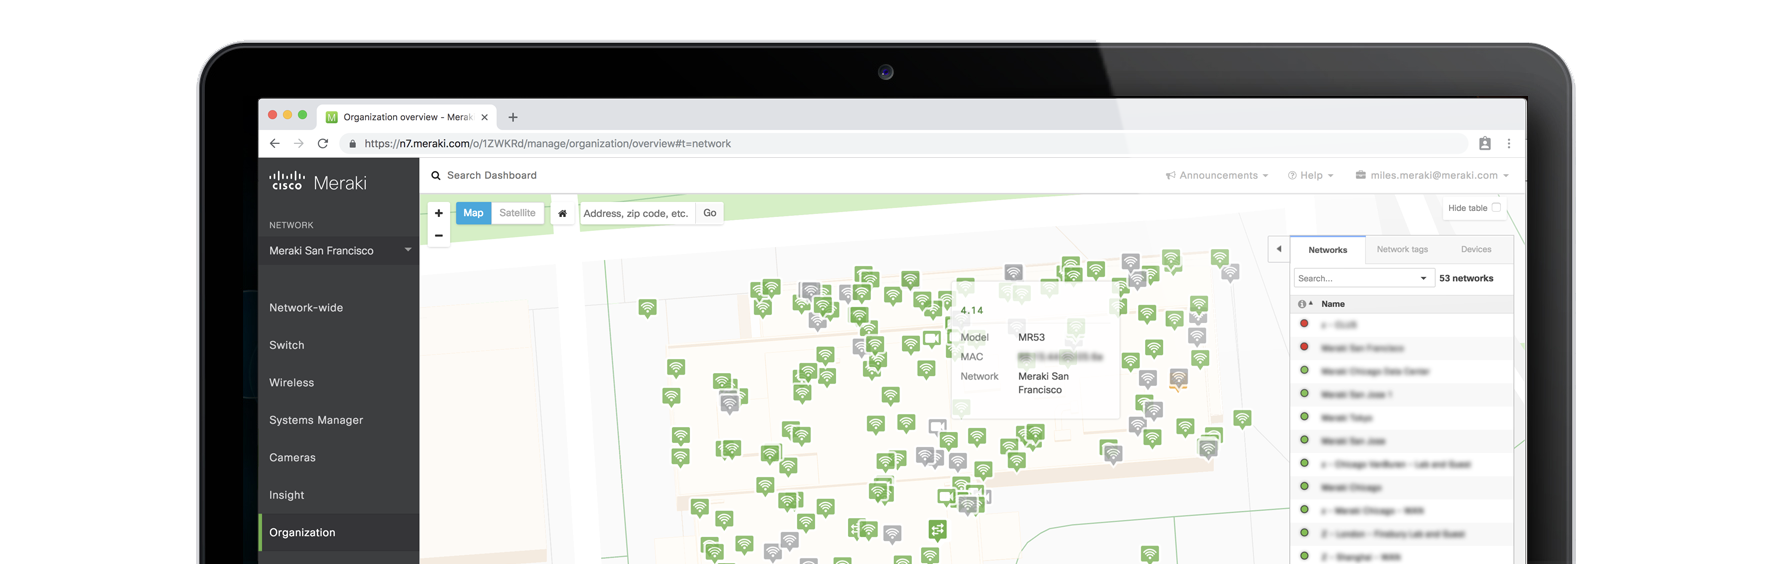Screen dimensions: 1770x564
Task: Open the browser profile icon
Action: click(x=1485, y=144)
